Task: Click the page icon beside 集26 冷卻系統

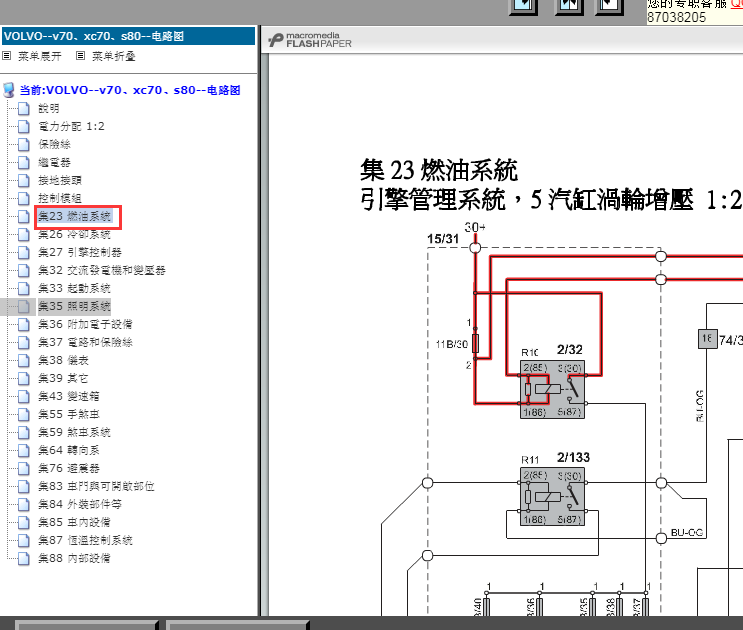Action: click(x=24, y=234)
